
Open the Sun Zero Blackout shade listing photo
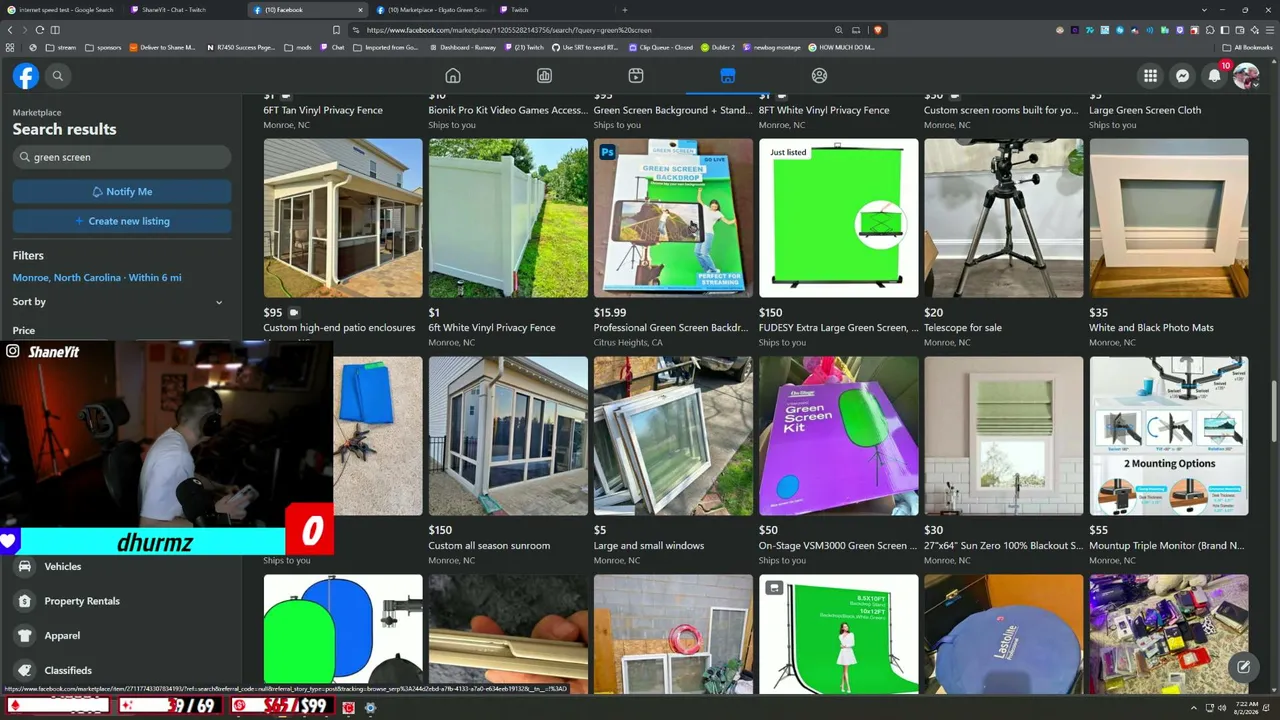tap(1003, 436)
